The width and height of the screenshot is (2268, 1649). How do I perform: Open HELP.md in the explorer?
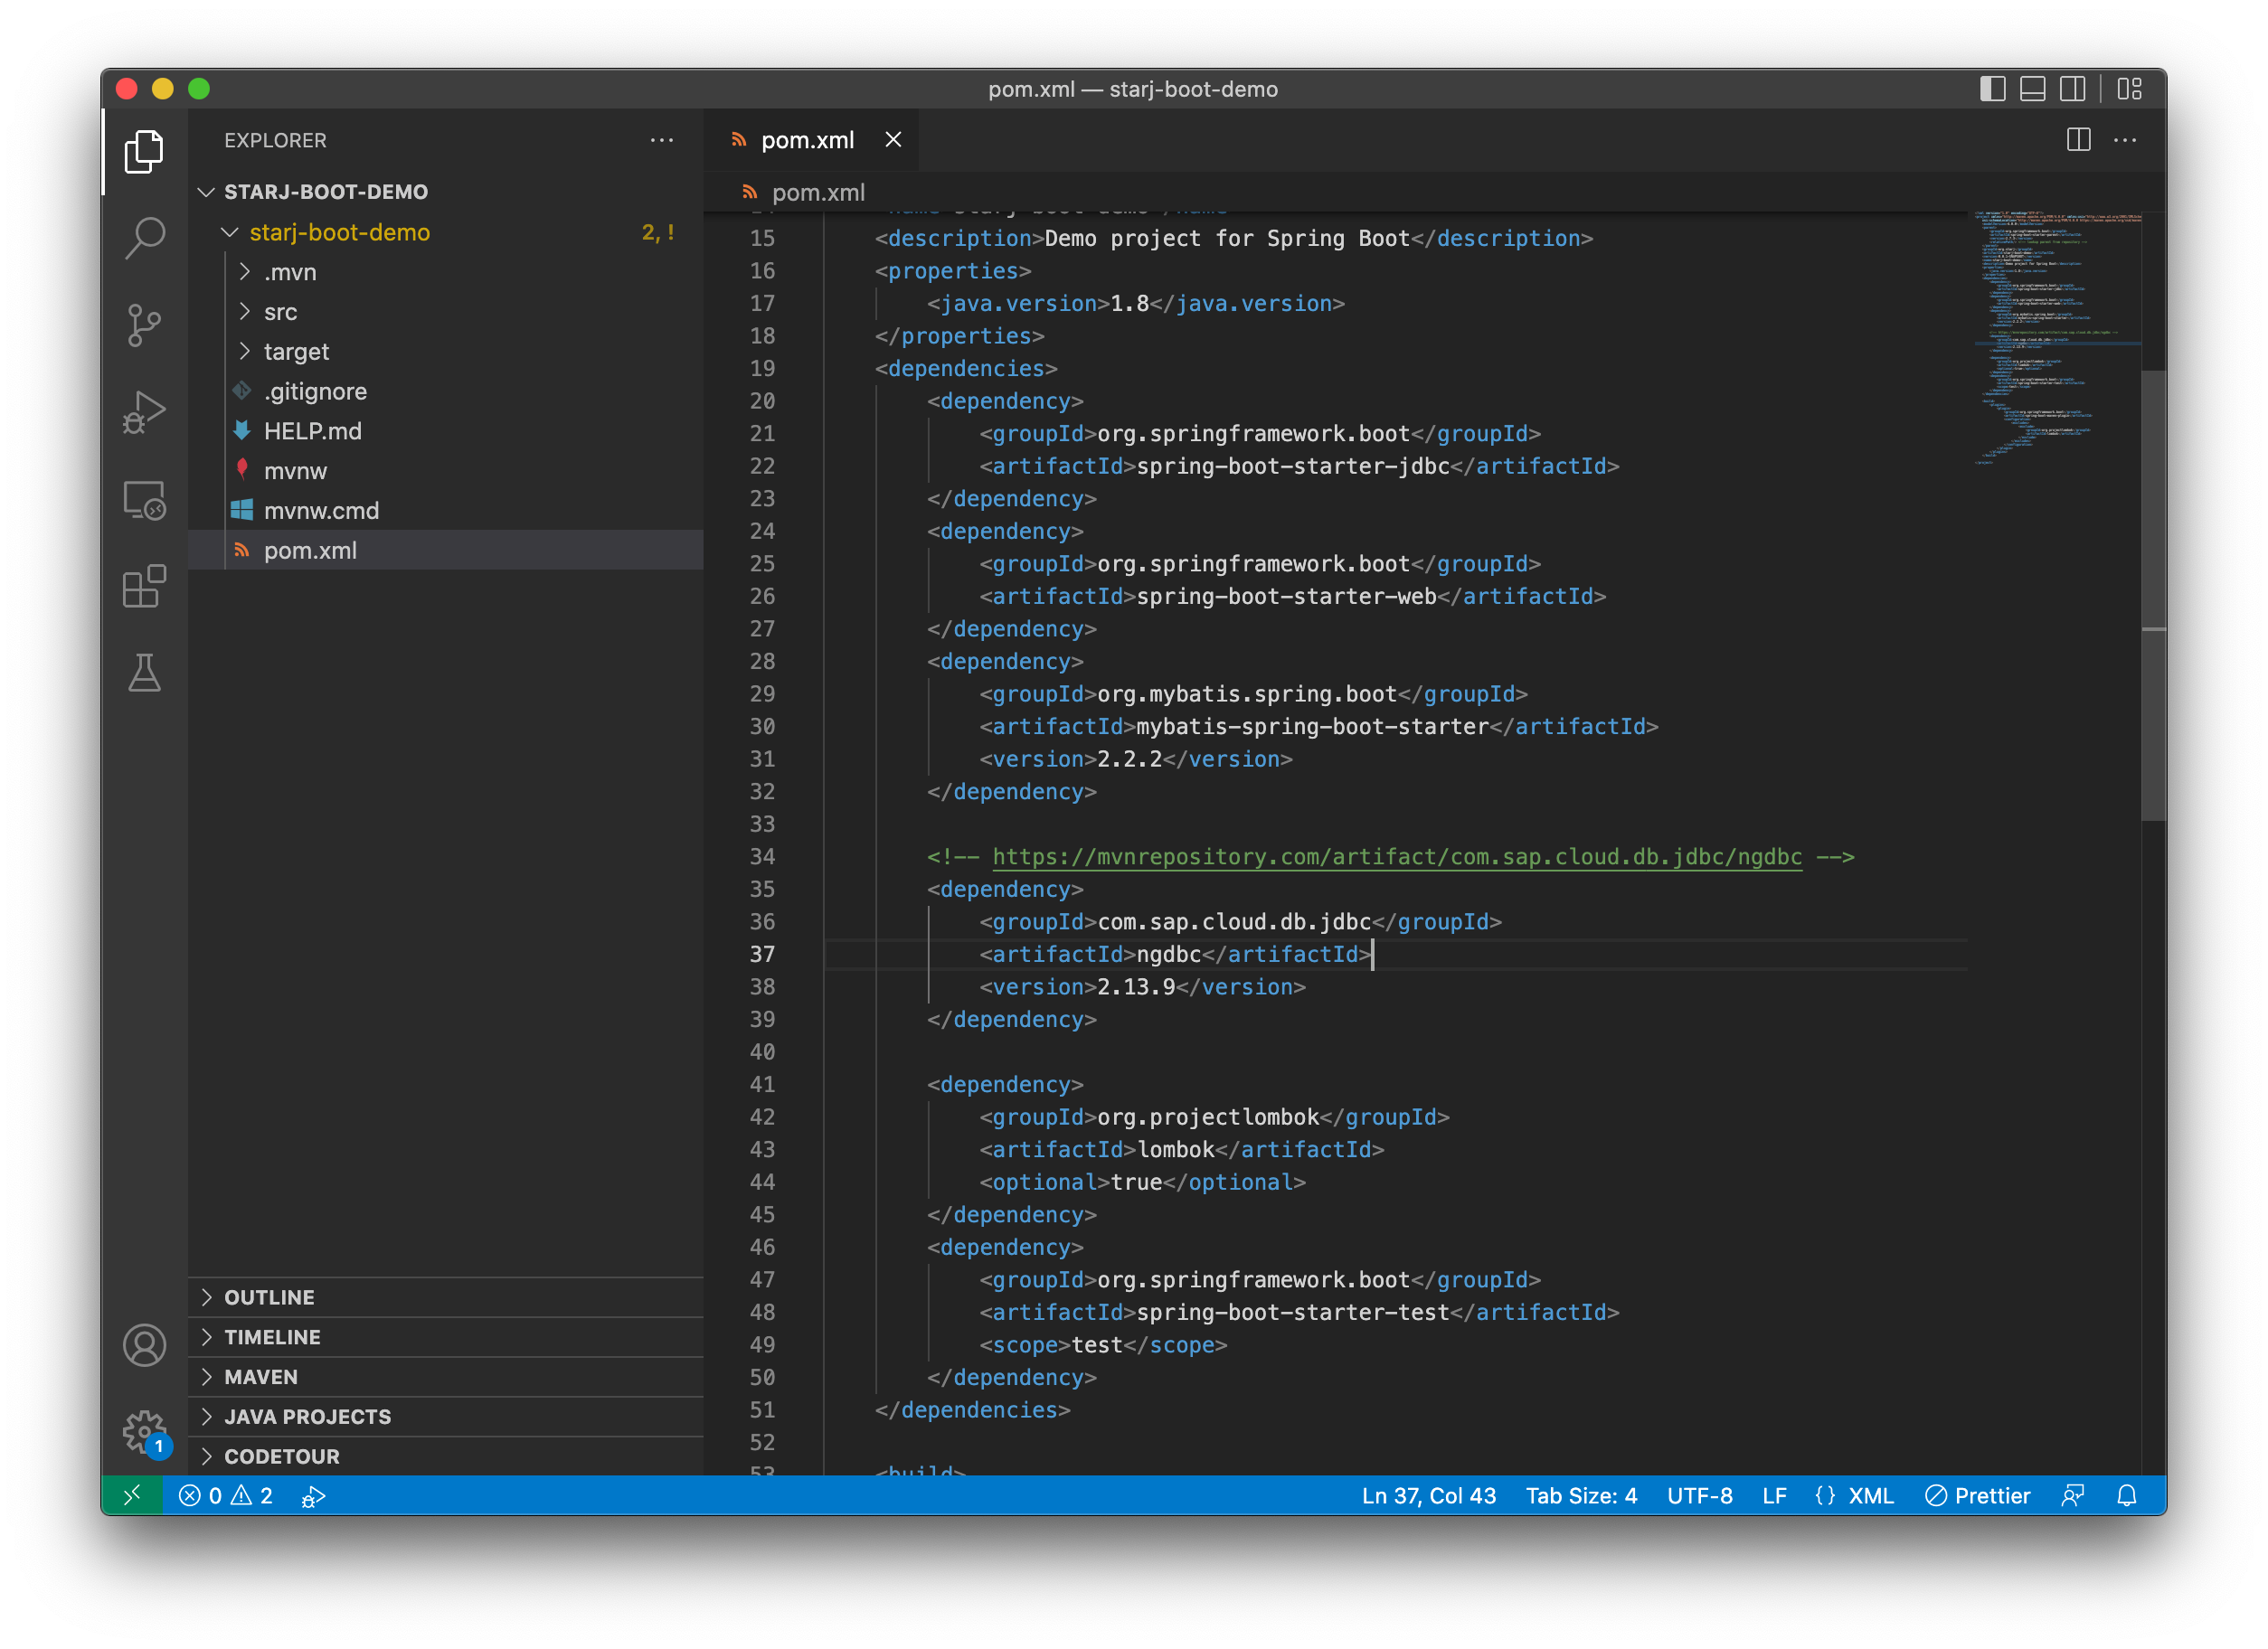point(312,431)
